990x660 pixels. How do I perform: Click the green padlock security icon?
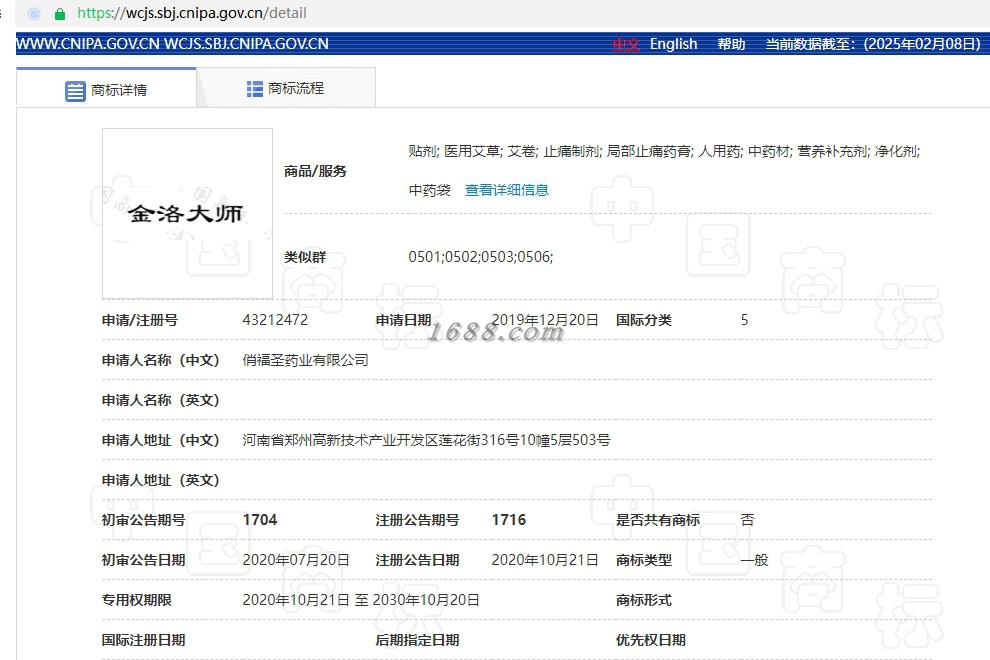pos(60,14)
